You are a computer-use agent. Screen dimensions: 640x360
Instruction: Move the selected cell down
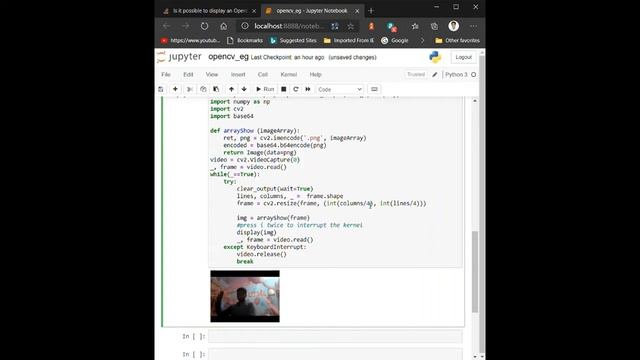click(244, 89)
